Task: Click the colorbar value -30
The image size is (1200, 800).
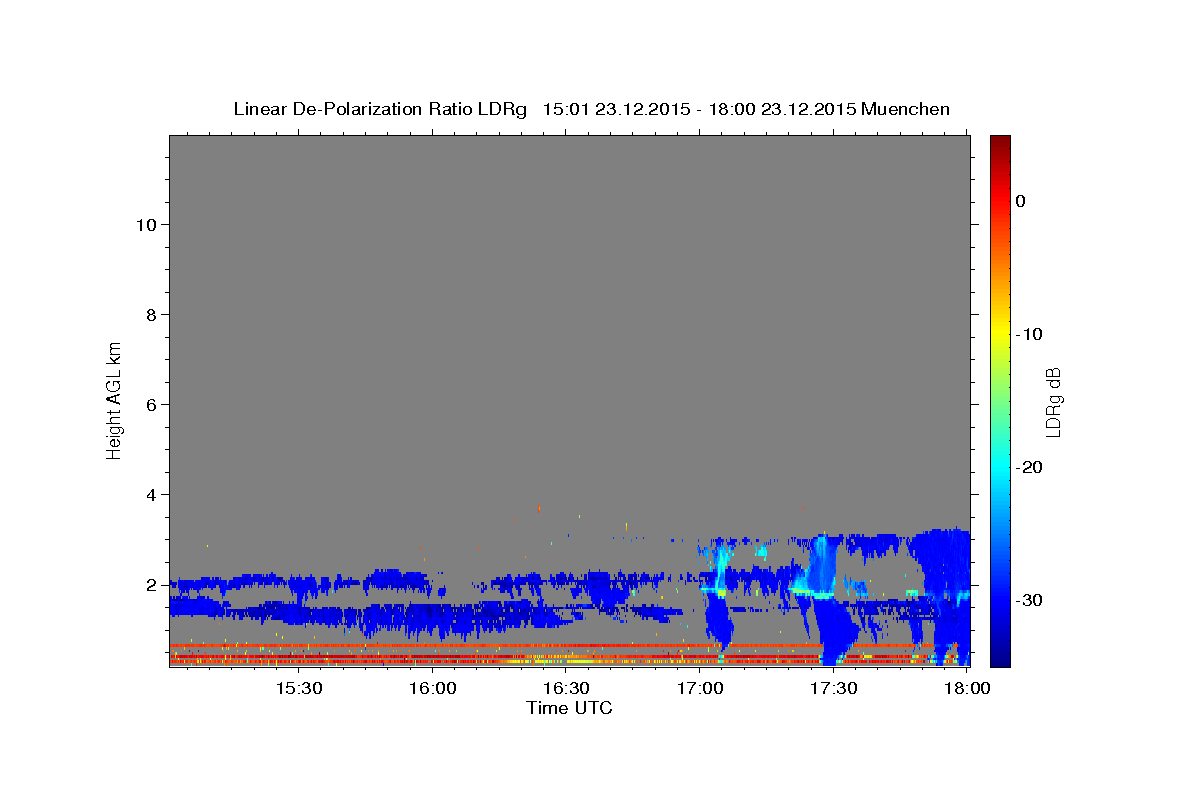Action: coord(1031,600)
